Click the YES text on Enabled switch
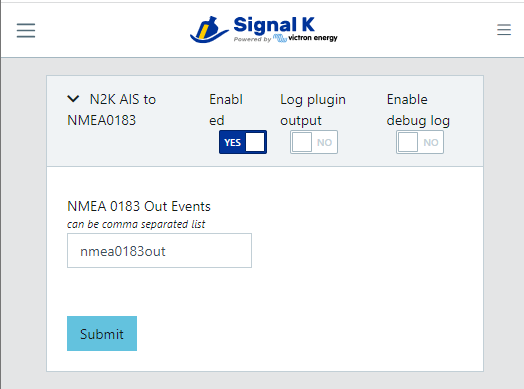This screenshot has height=389, width=524. 233,143
